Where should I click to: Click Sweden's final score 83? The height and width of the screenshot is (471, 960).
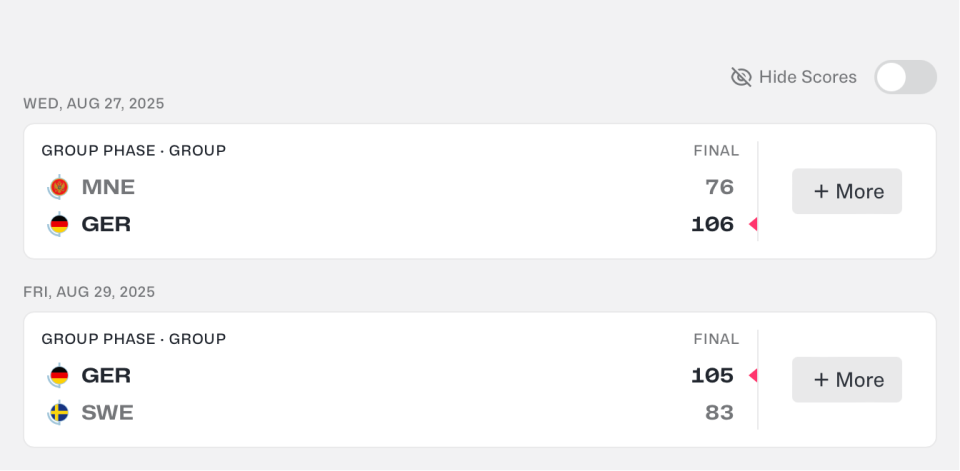[x=719, y=413]
